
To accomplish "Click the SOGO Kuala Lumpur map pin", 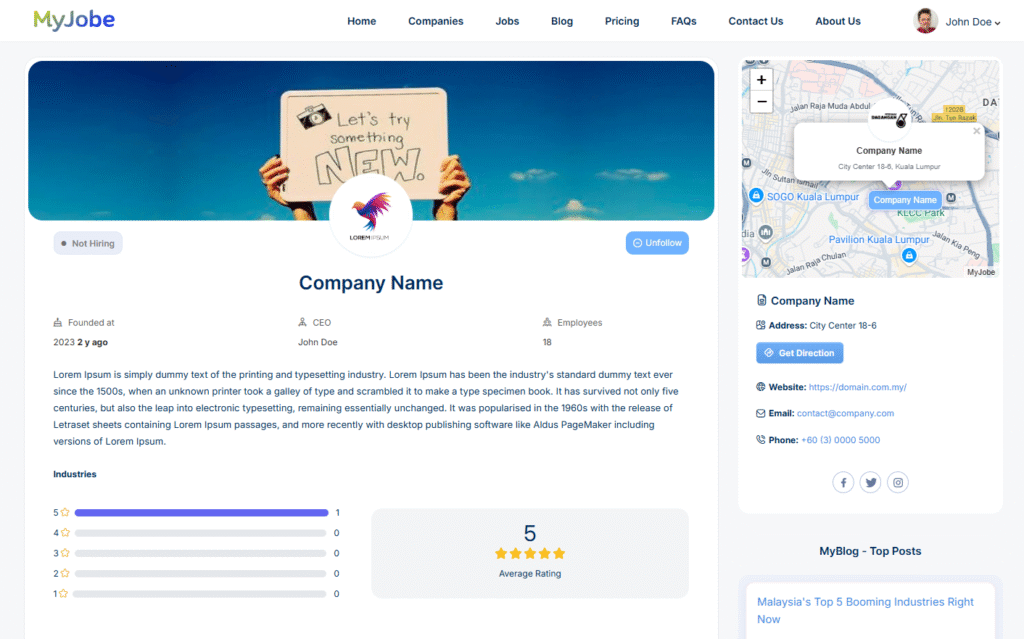I will coord(756,195).
